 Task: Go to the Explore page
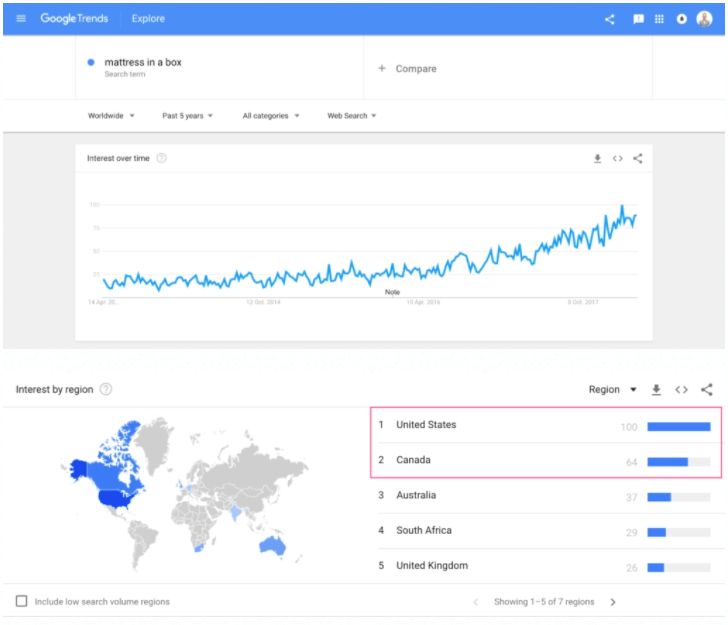[148, 19]
